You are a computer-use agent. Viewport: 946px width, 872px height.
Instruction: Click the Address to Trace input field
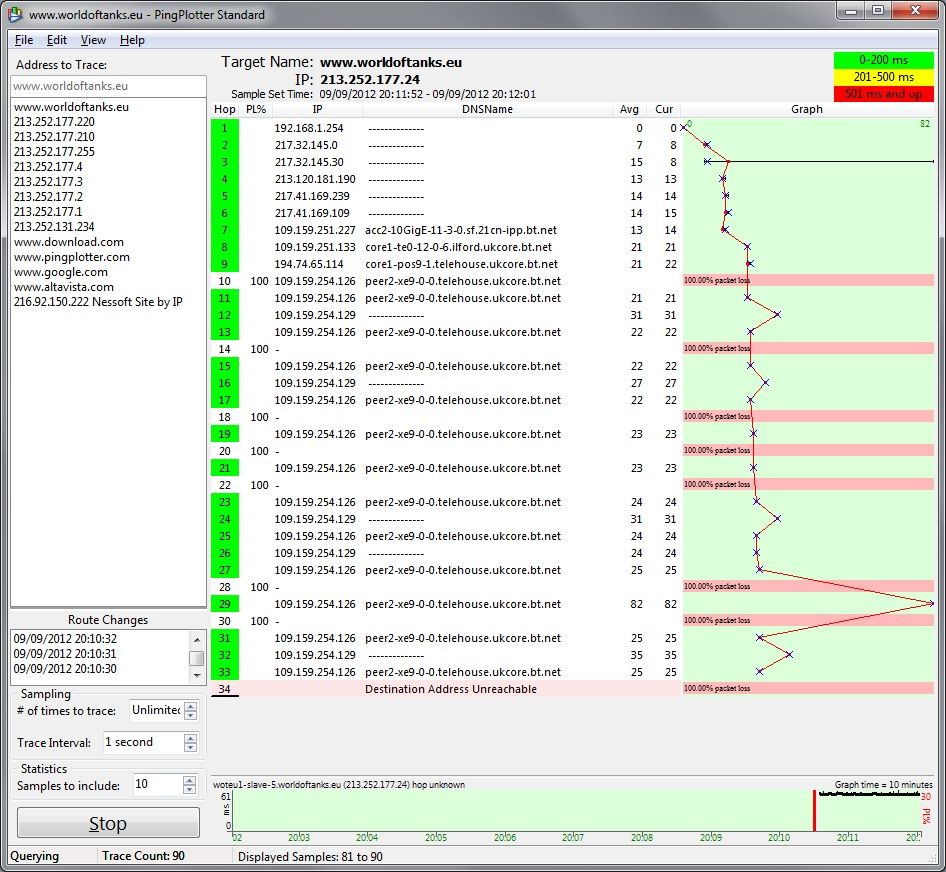click(109, 86)
